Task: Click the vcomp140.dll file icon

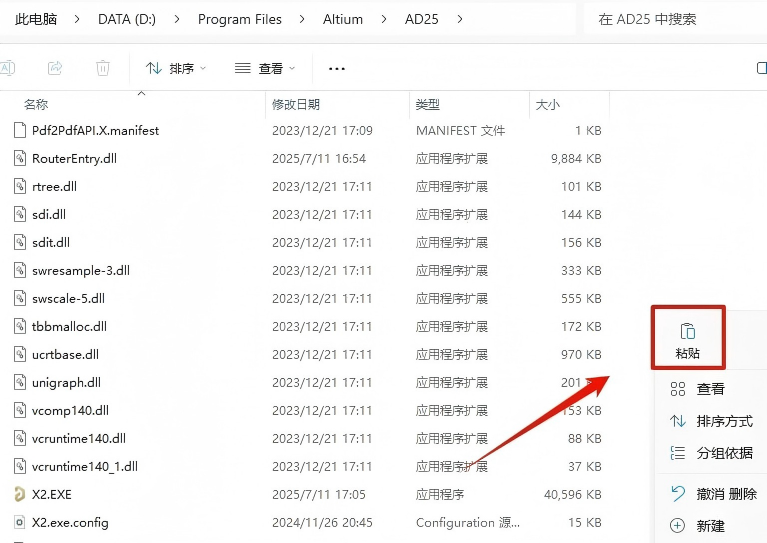Action: pyautogui.click(x=20, y=410)
